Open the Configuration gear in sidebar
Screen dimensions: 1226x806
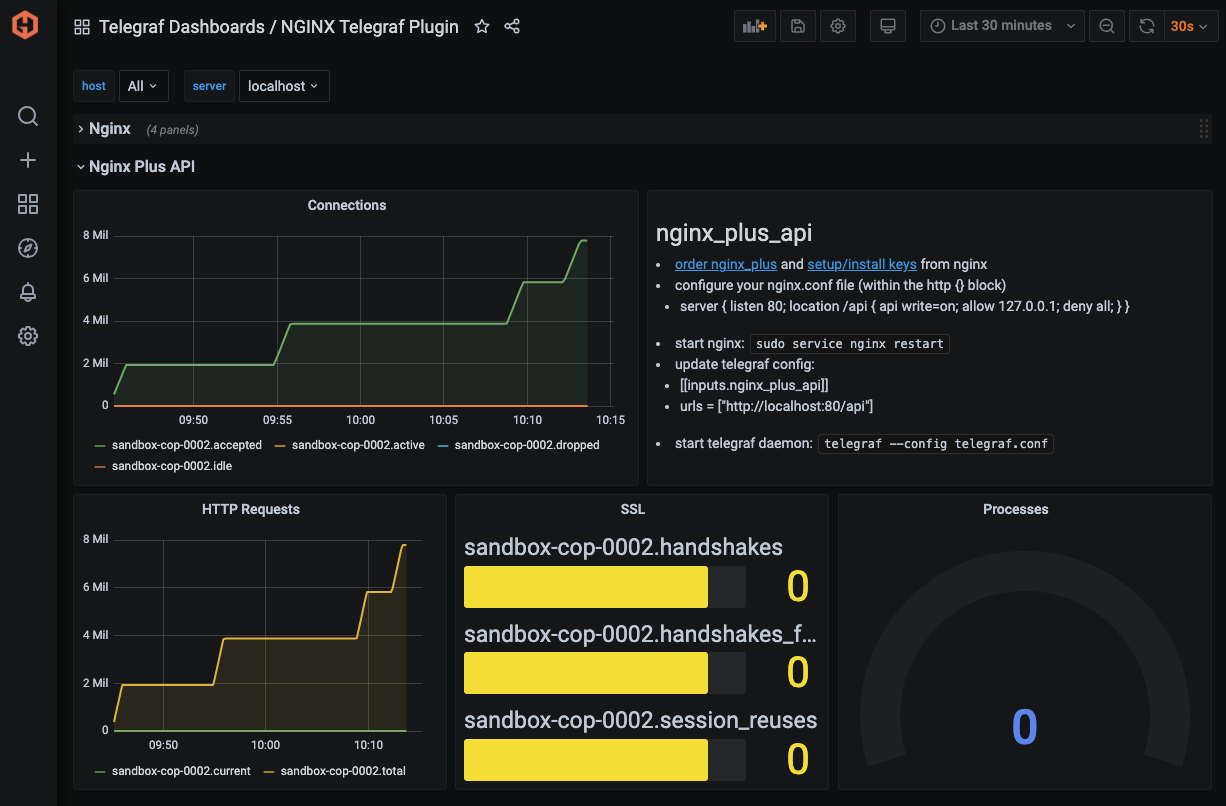(x=28, y=336)
